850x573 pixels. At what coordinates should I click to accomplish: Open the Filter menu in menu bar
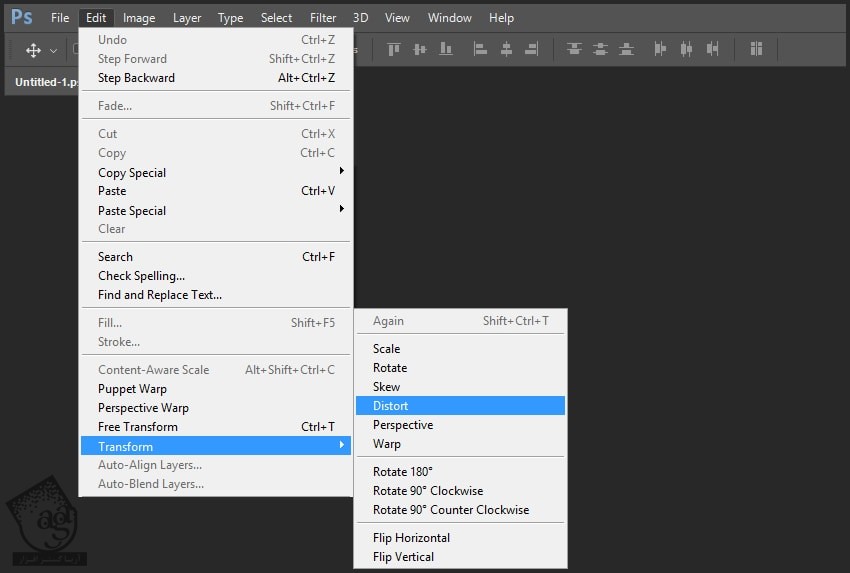[323, 17]
